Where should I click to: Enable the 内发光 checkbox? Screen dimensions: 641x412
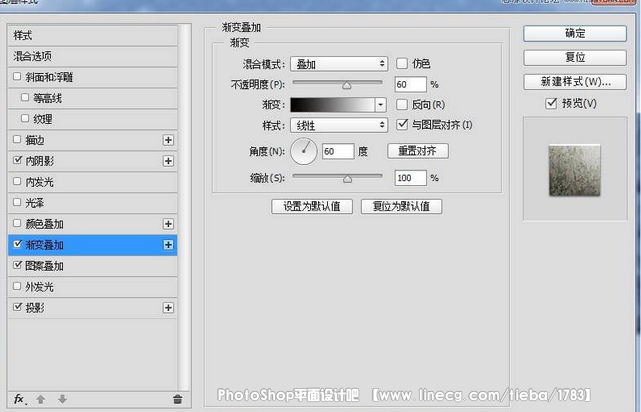click(17, 181)
